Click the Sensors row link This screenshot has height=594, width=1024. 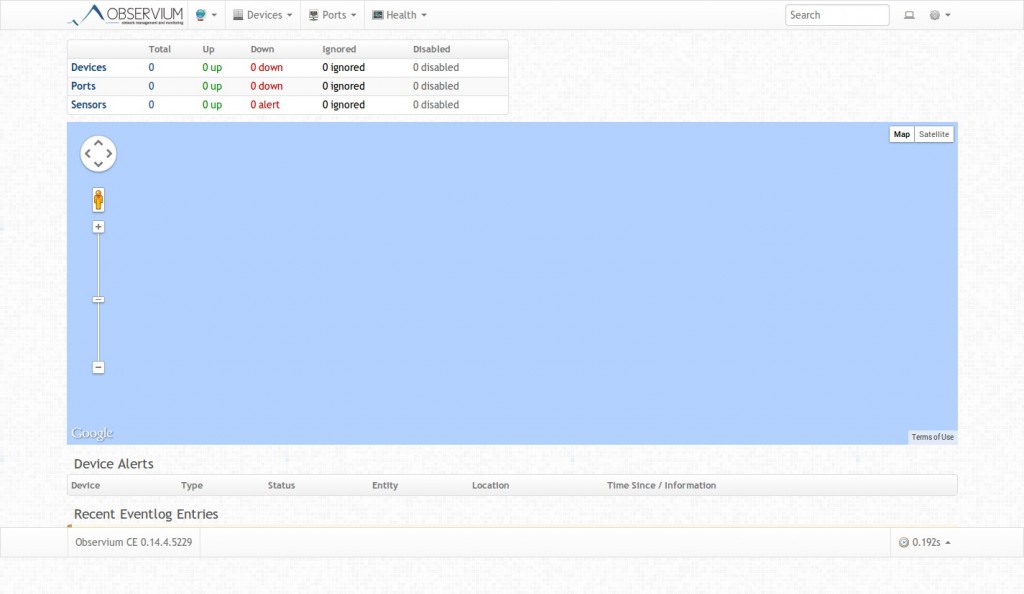[90, 104]
